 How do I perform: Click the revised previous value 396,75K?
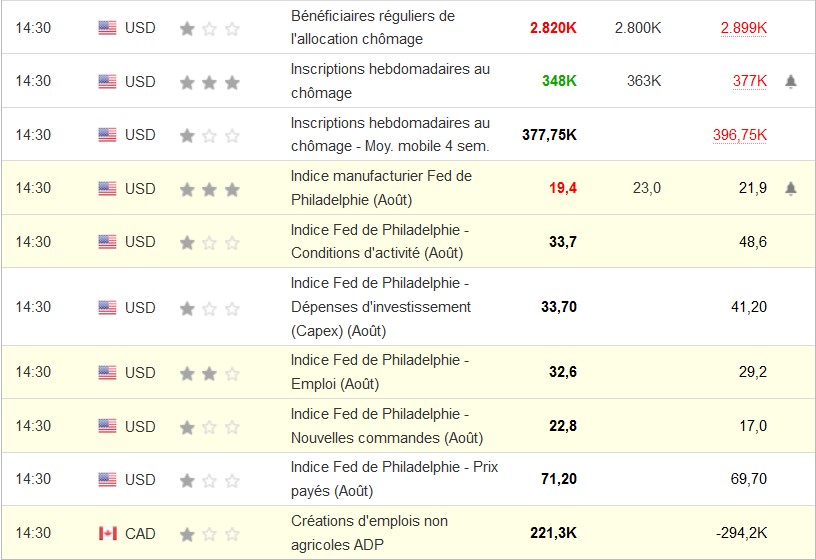(x=739, y=134)
